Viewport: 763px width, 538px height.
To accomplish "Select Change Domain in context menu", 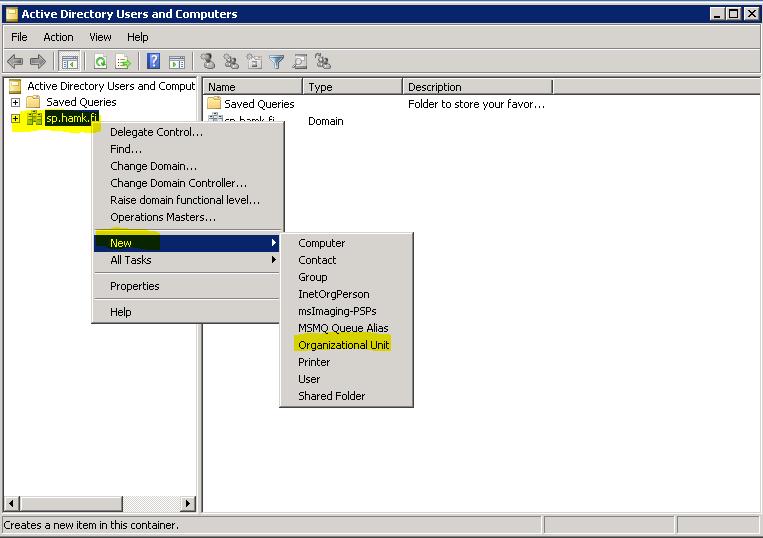I will [x=188, y=166].
